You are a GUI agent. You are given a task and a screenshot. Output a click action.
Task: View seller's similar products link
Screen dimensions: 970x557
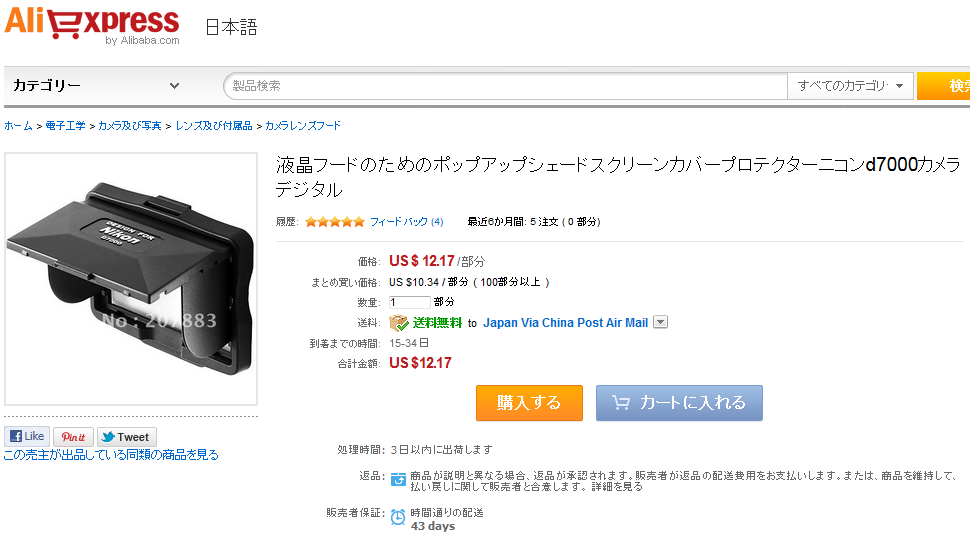[x=111, y=455]
